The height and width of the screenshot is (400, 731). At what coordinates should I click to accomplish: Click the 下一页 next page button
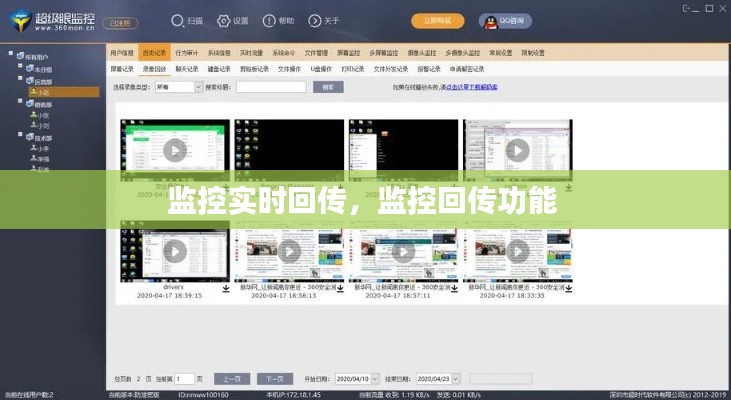pyautogui.click(x=275, y=379)
